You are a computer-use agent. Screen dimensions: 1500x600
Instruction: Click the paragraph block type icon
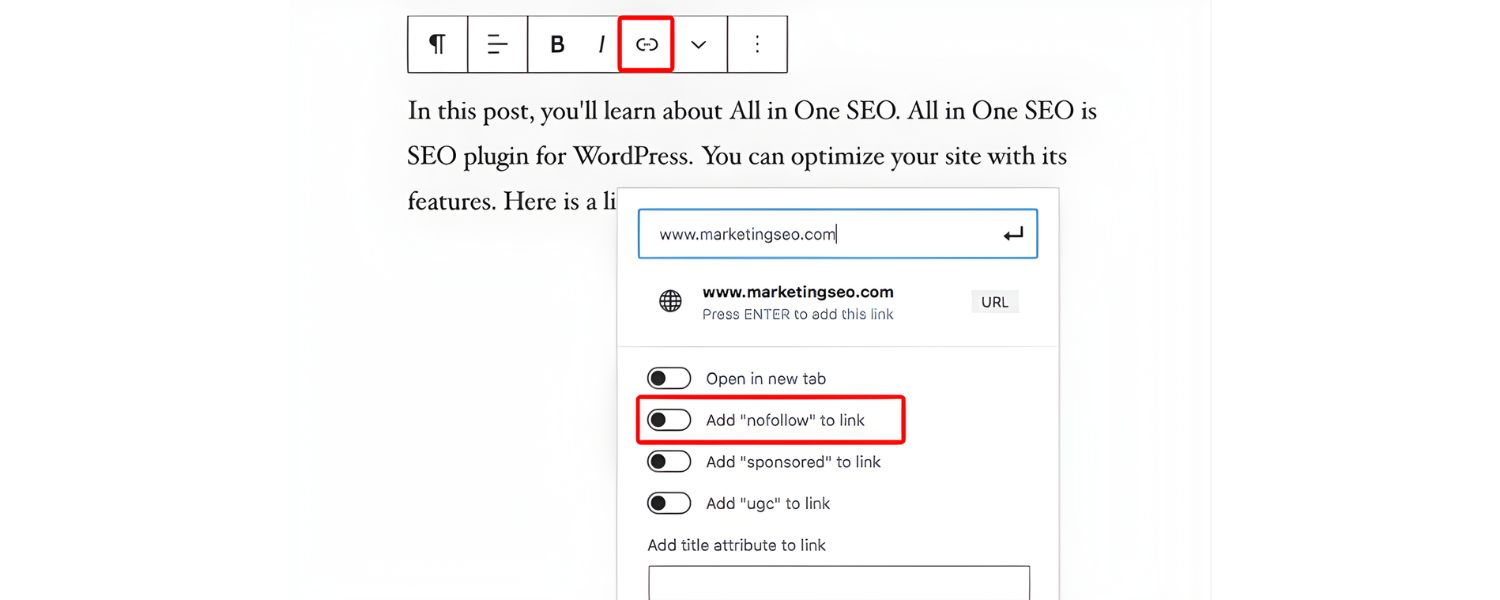437,44
